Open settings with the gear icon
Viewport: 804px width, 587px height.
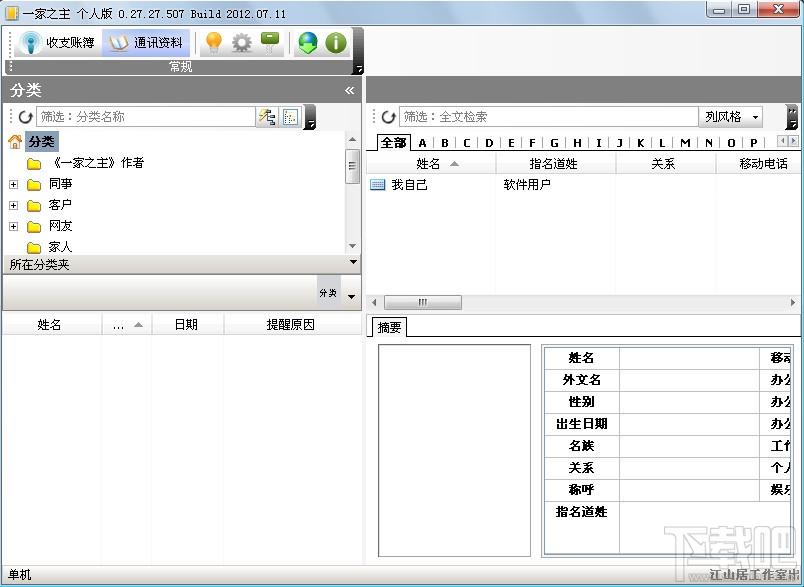pyautogui.click(x=242, y=43)
